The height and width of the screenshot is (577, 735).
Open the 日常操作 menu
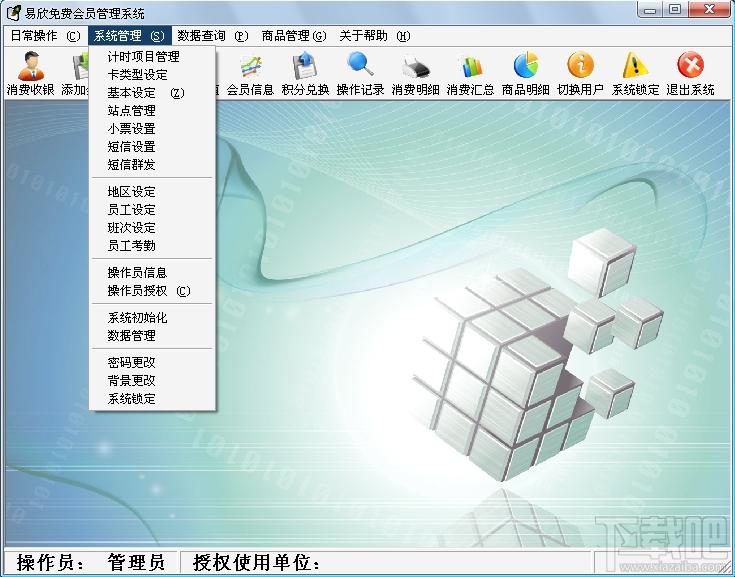tap(45, 36)
